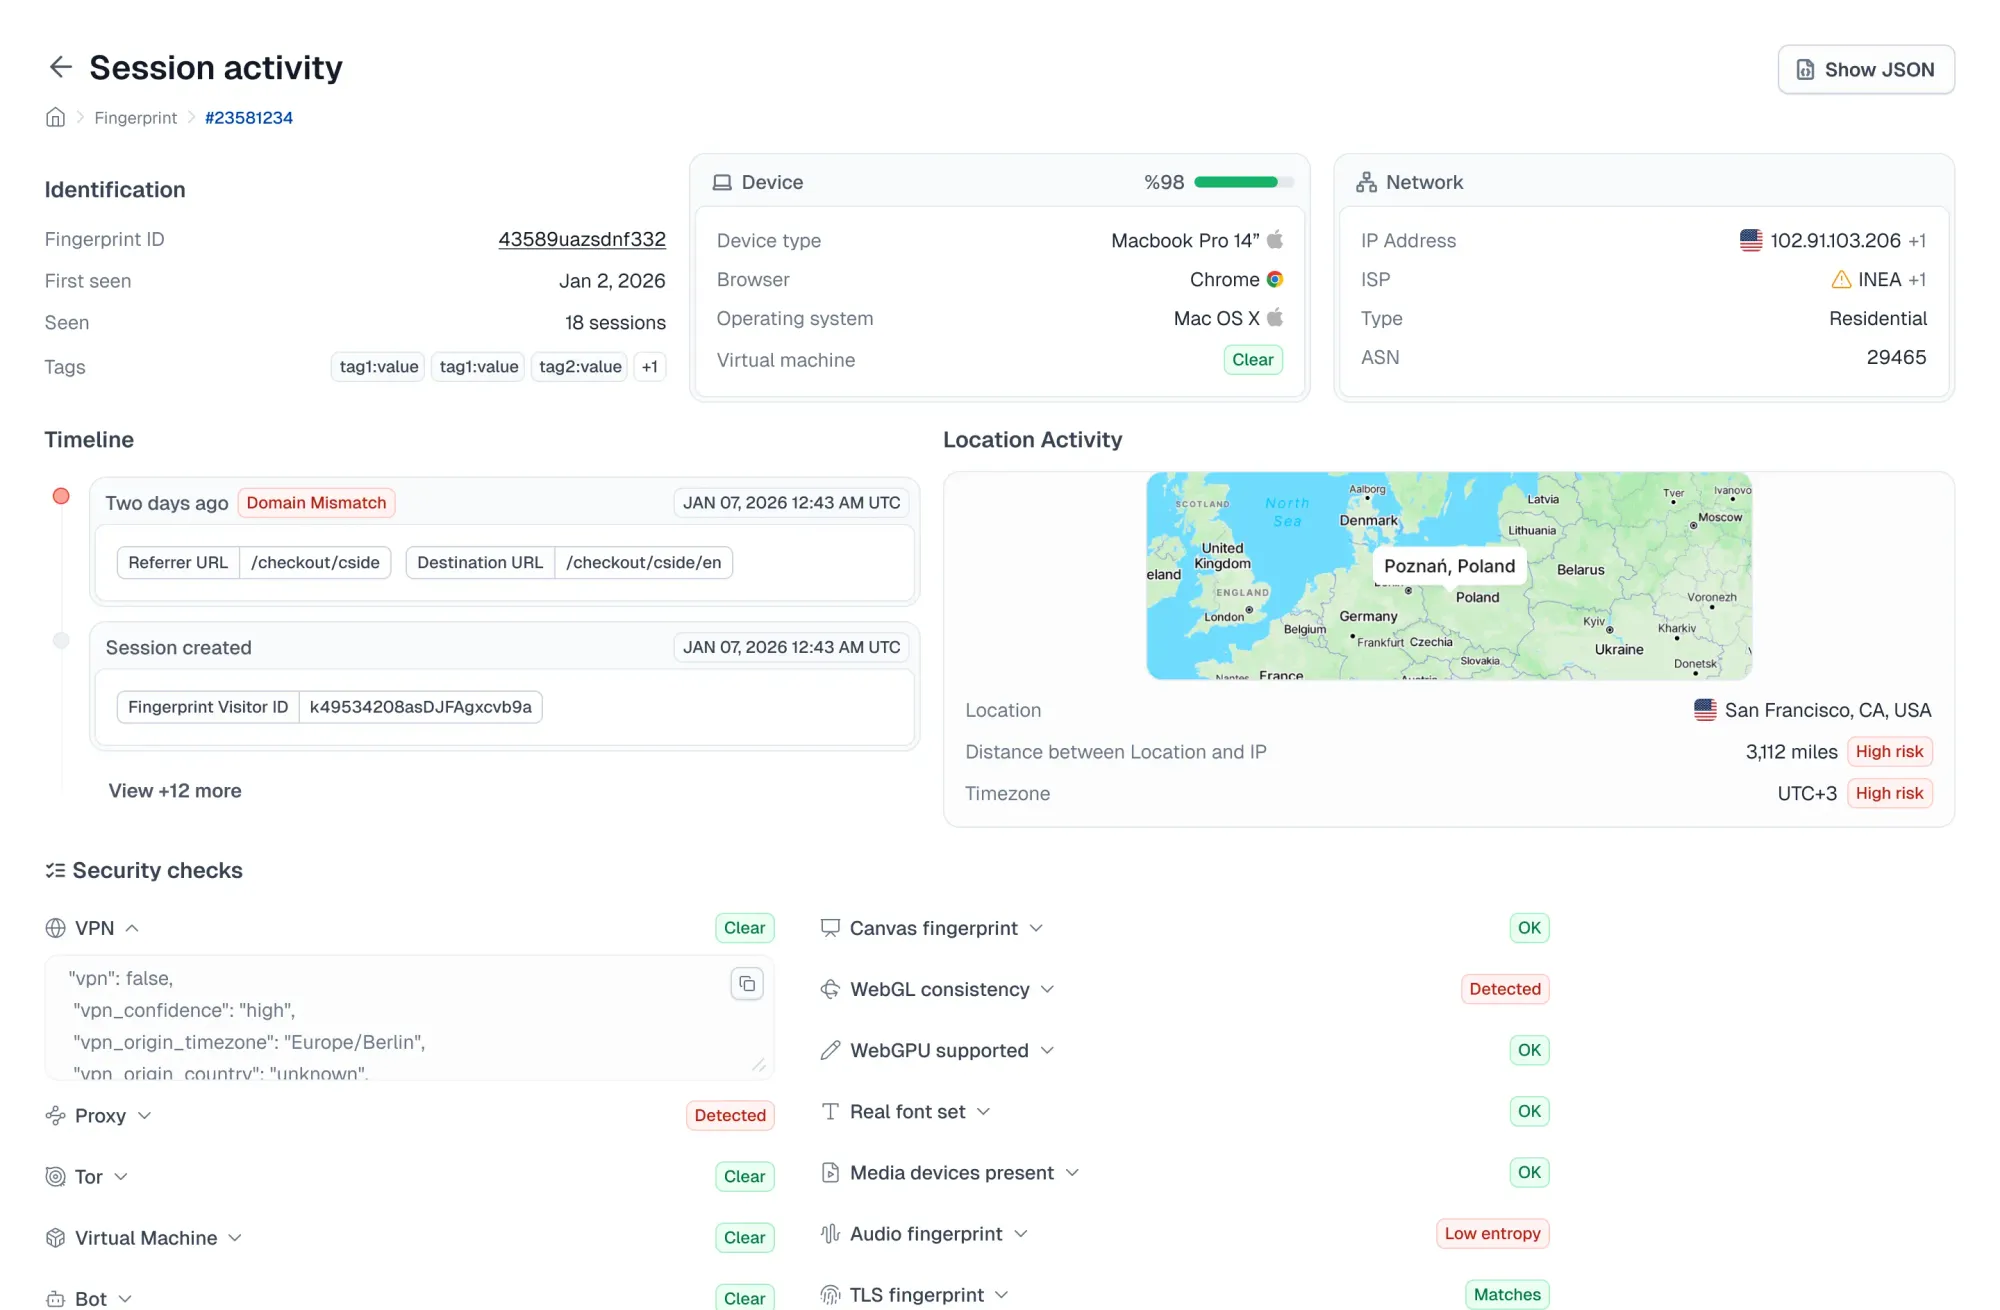Expand the WebGL consistency details
The height and width of the screenshot is (1310, 2000).
1048,989
